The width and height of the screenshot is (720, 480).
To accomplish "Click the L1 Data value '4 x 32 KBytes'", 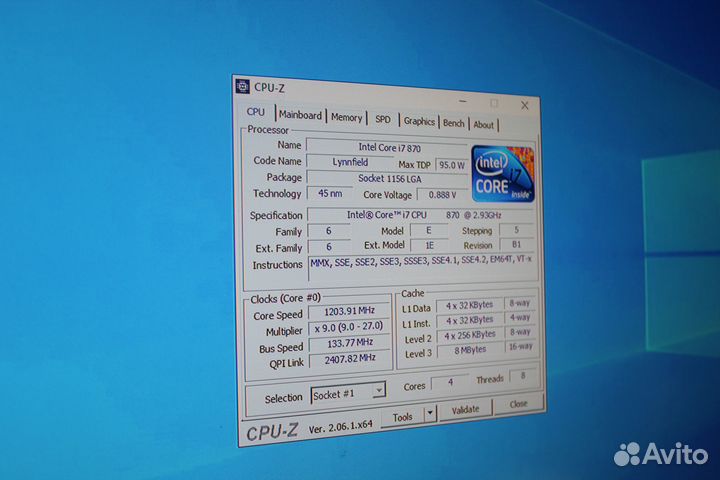I will (x=469, y=305).
